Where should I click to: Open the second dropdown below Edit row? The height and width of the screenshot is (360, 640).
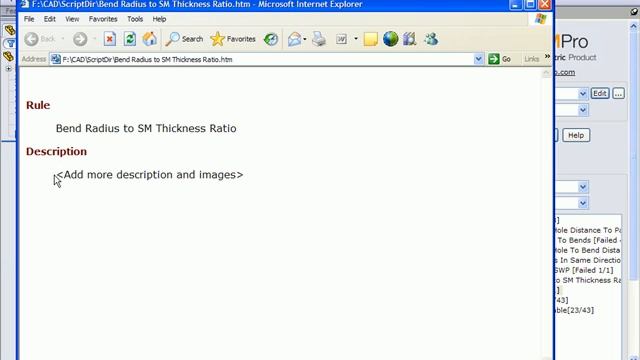pyautogui.click(x=582, y=110)
